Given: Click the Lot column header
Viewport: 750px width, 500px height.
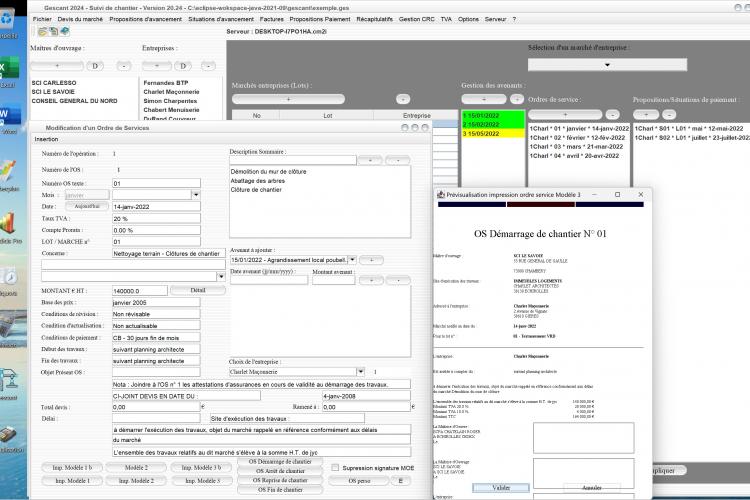Looking at the screenshot, I should tap(327, 116).
